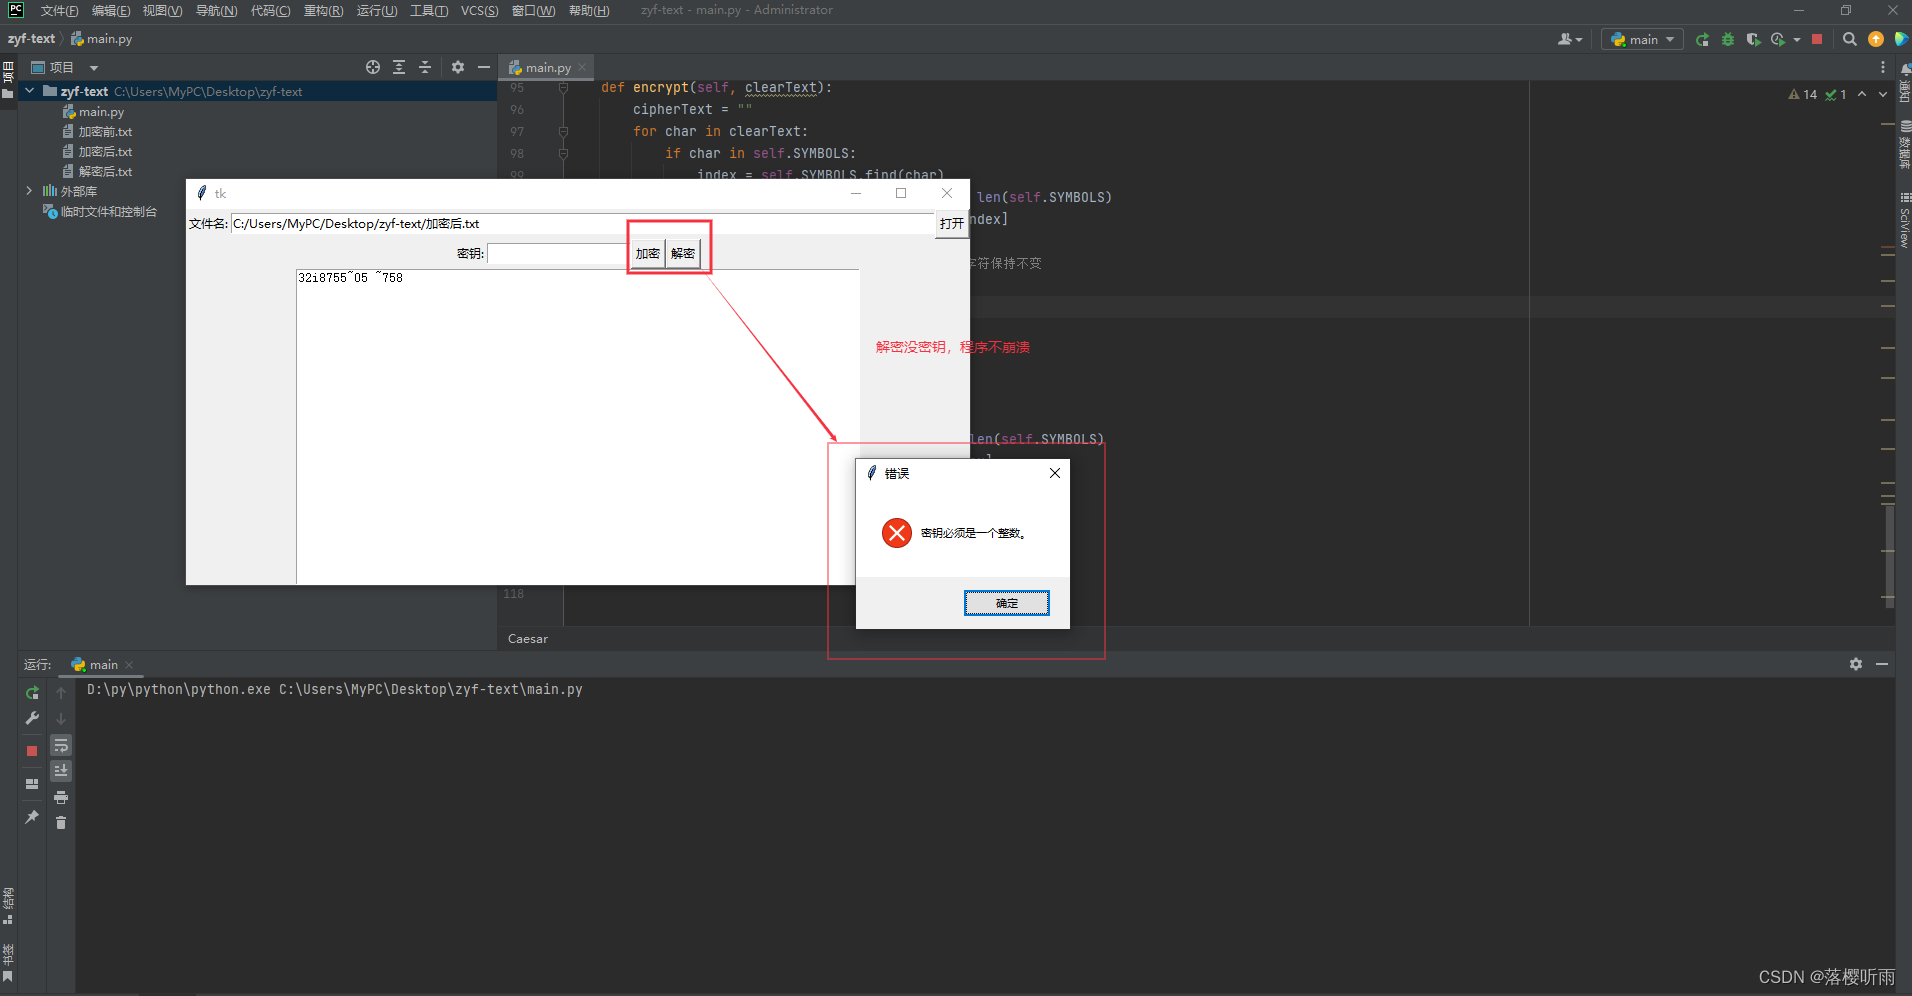
Task: Pin the Run tab
Action: coord(32,817)
